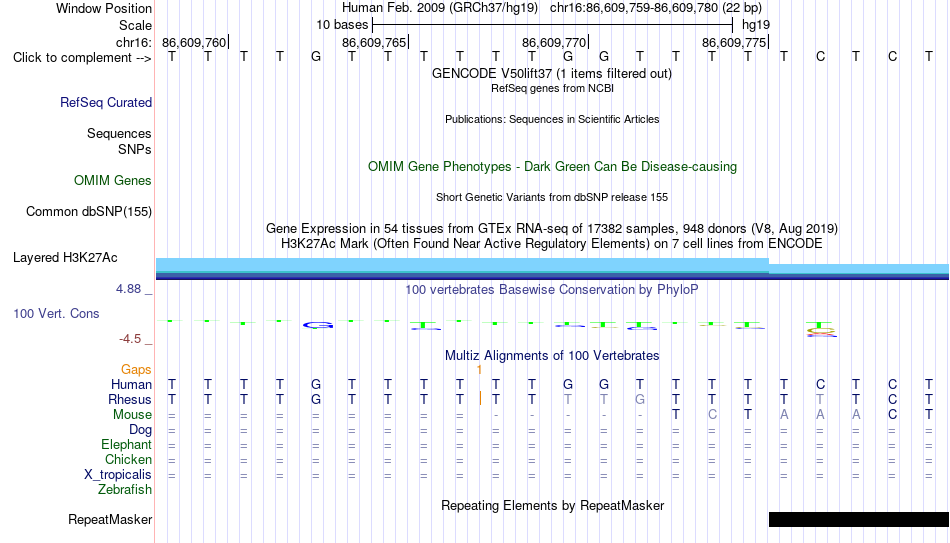Click the 'RefSeq genes from NCBI' title

[x=553, y=88]
